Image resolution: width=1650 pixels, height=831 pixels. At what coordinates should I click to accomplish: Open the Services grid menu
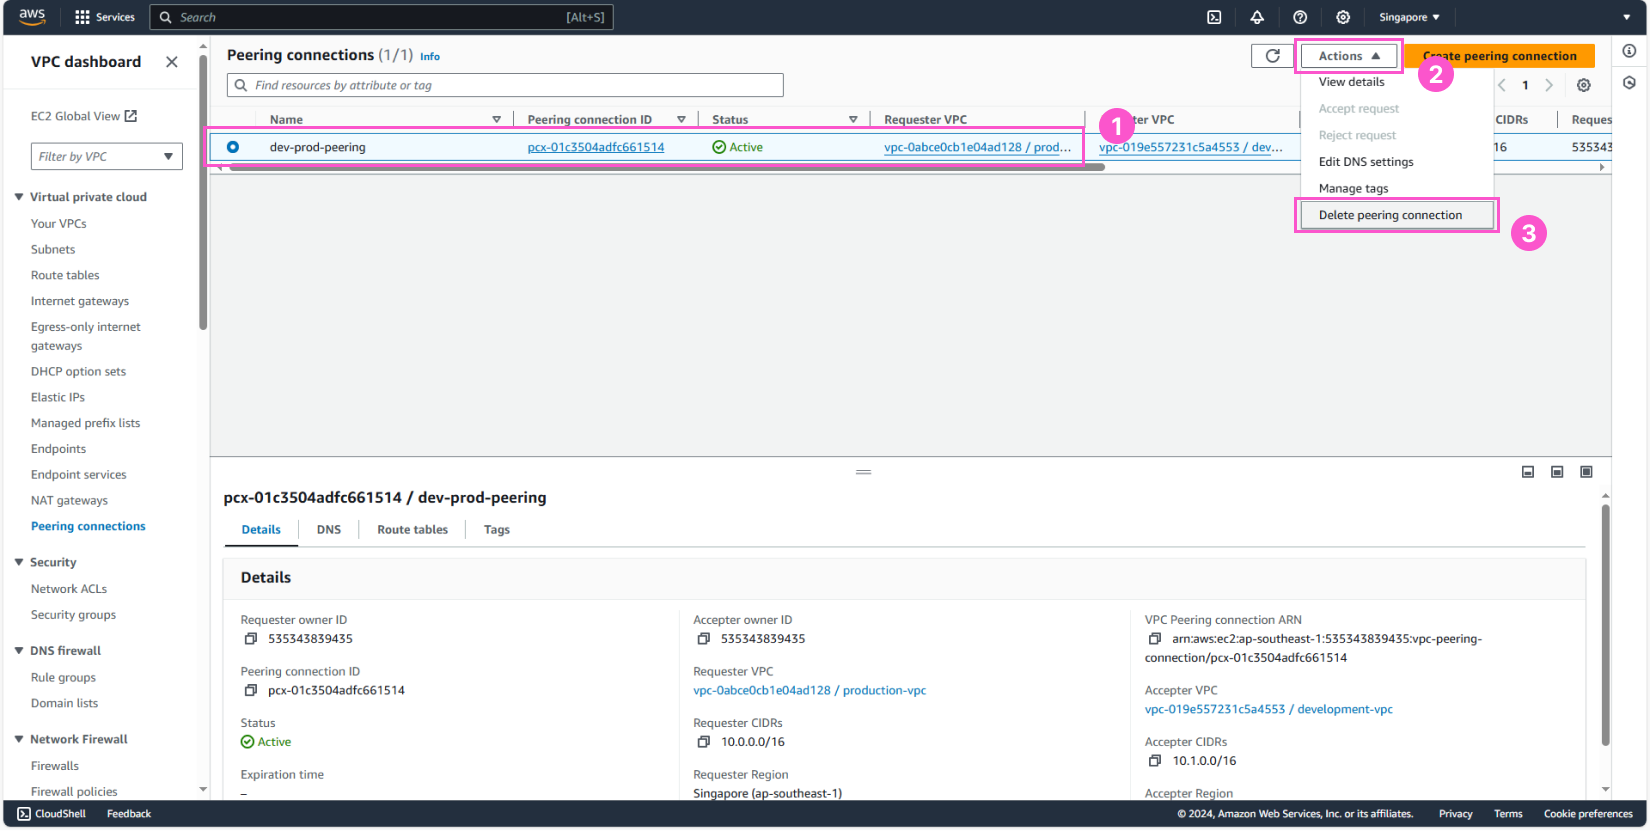click(x=105, y=17)
